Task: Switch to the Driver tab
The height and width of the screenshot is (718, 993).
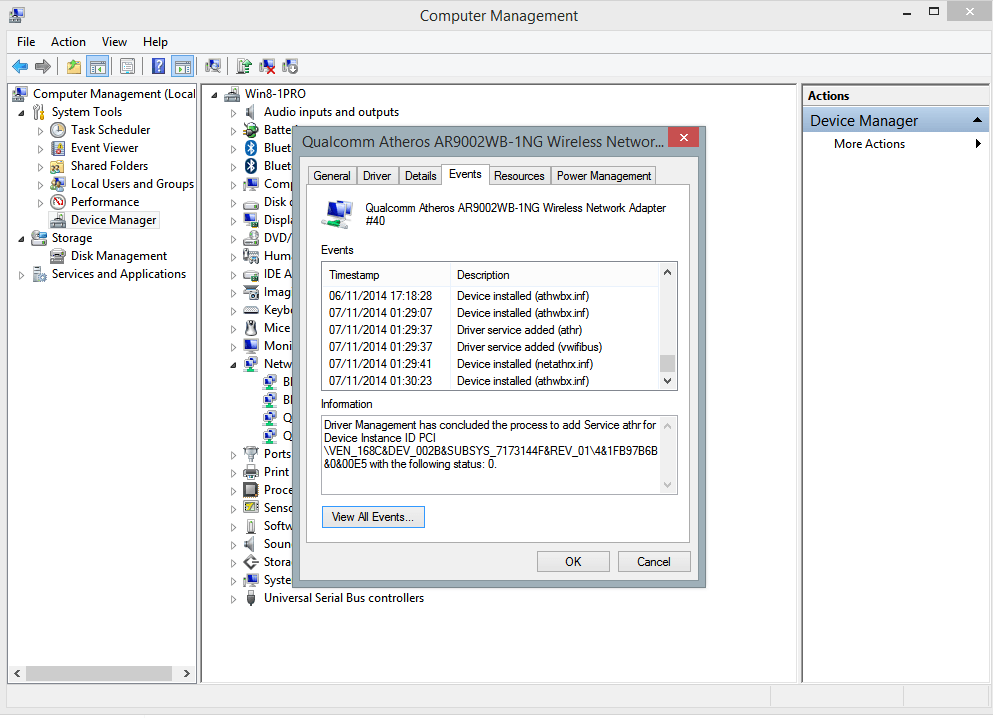Action: 377,176
